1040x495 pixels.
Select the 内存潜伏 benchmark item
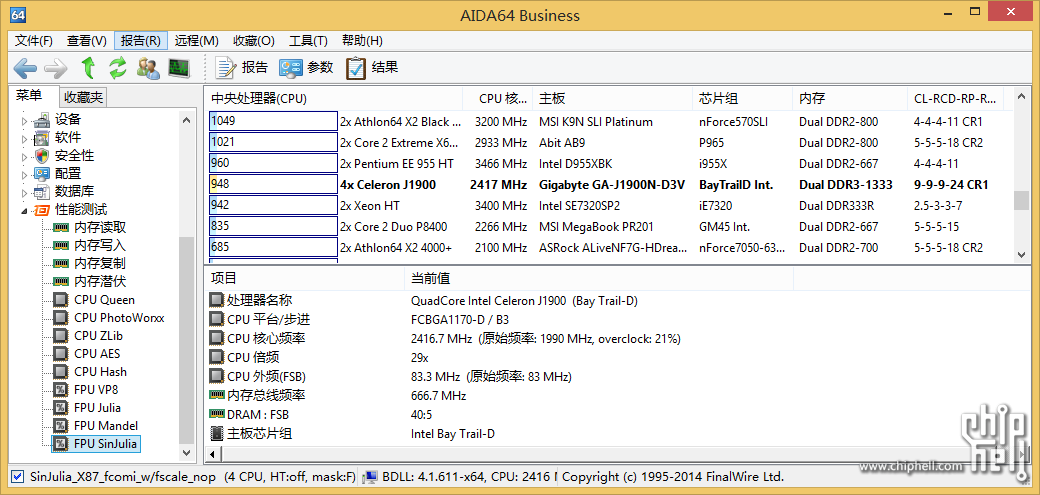99,281
